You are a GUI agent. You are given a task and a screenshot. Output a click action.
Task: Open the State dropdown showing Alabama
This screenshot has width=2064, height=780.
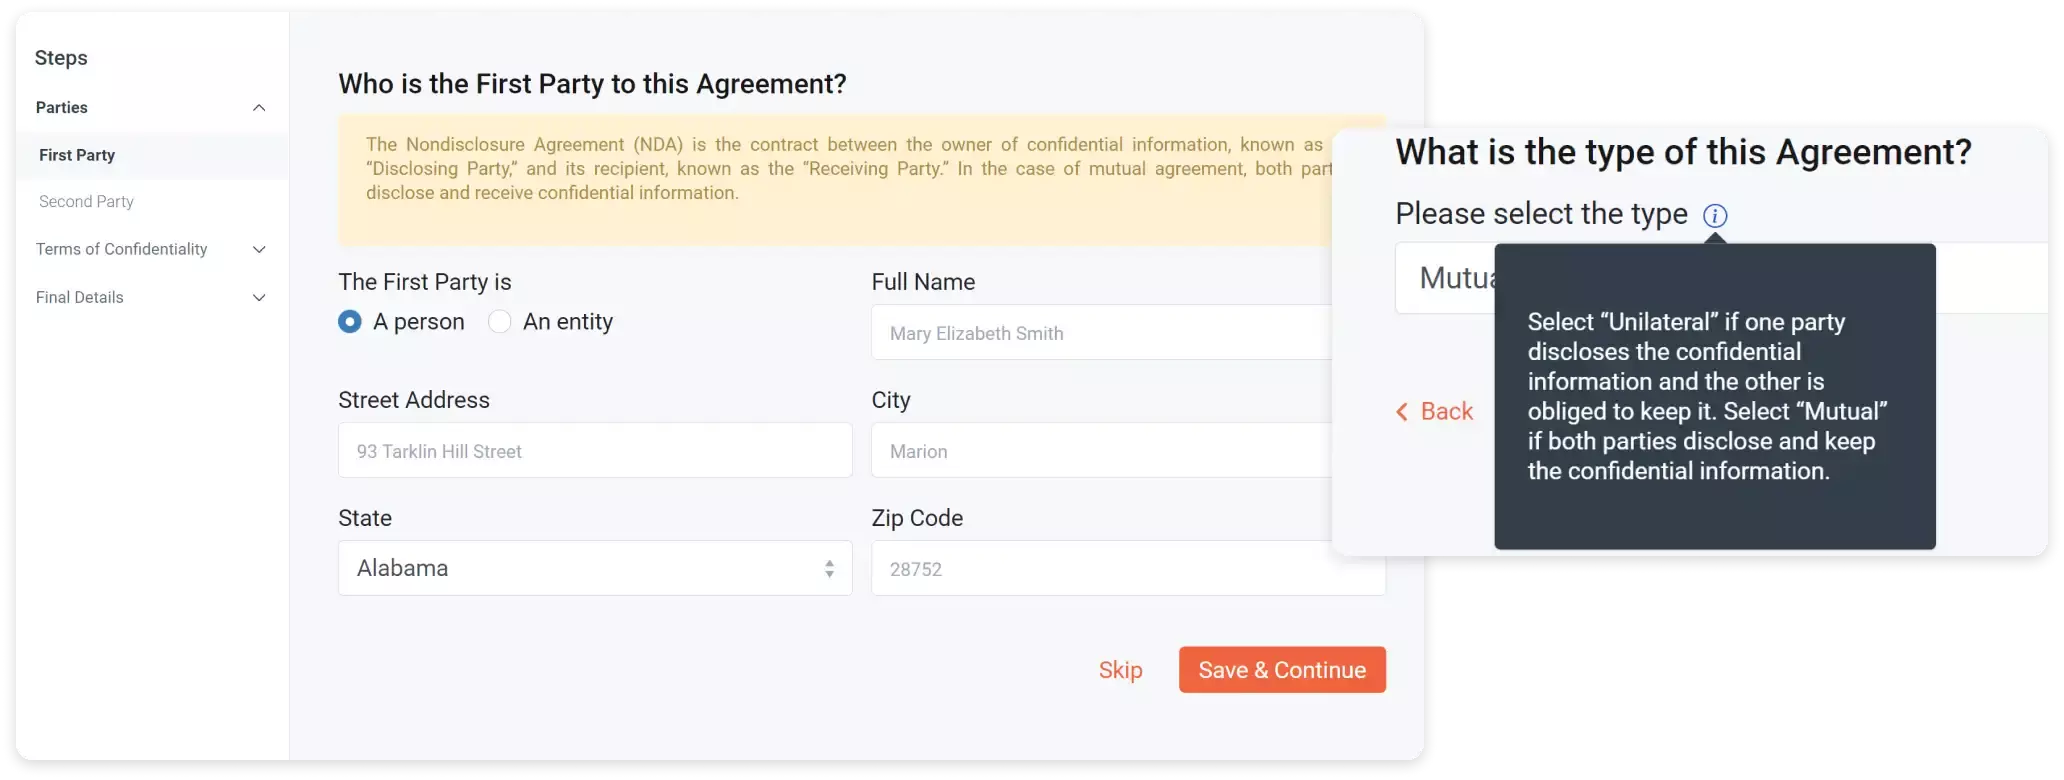[595, 568]
